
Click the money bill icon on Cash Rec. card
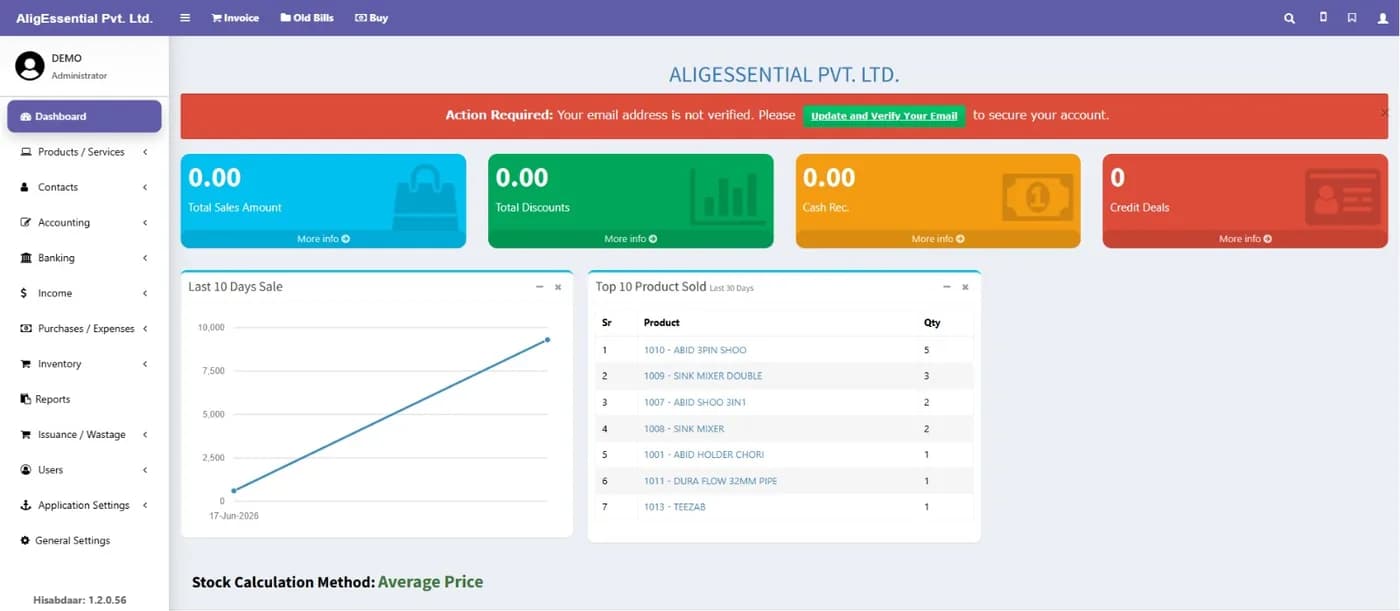tap(1037, 197)
